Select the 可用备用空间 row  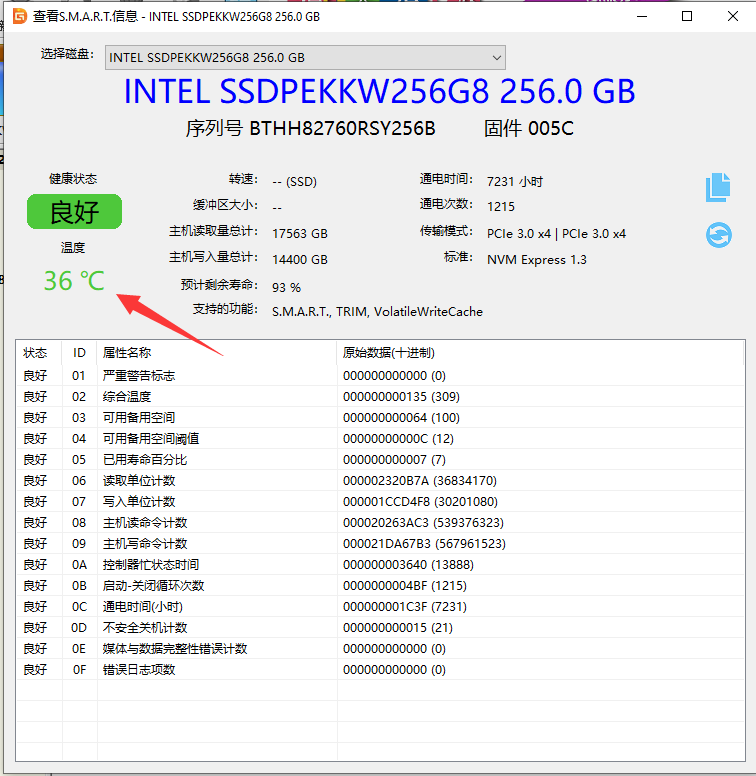click(x=380, y=418)
